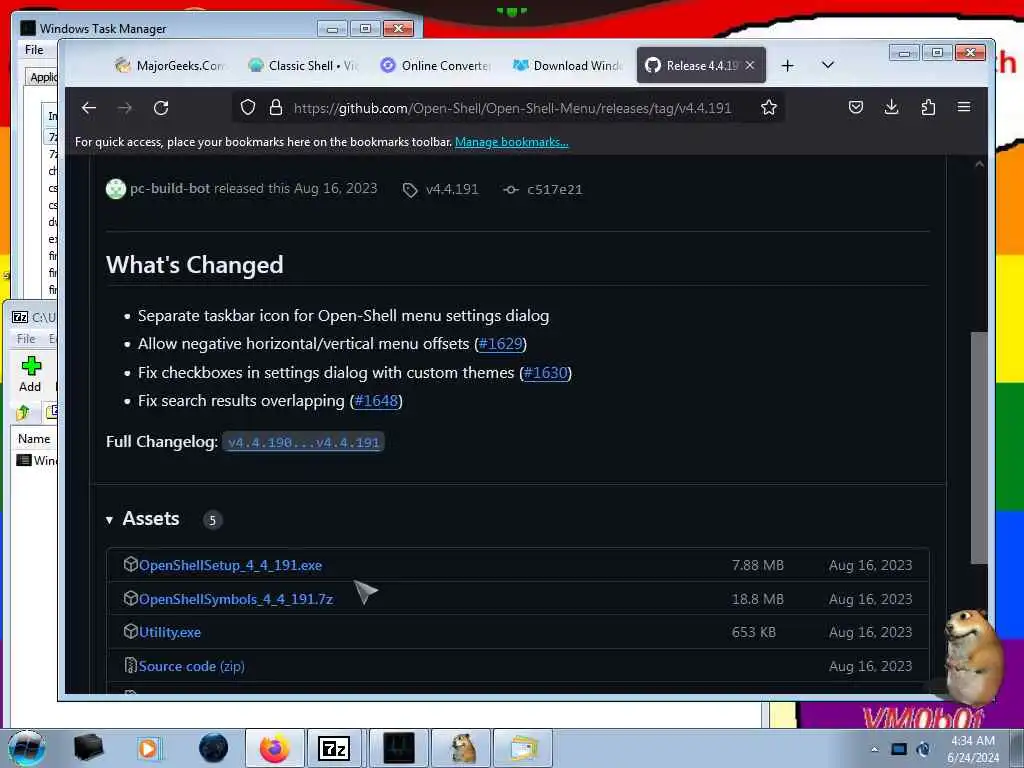The image size is (1024, 768).
Task: Open the pc-build-bot author link
Action: (x=170, y=189)
